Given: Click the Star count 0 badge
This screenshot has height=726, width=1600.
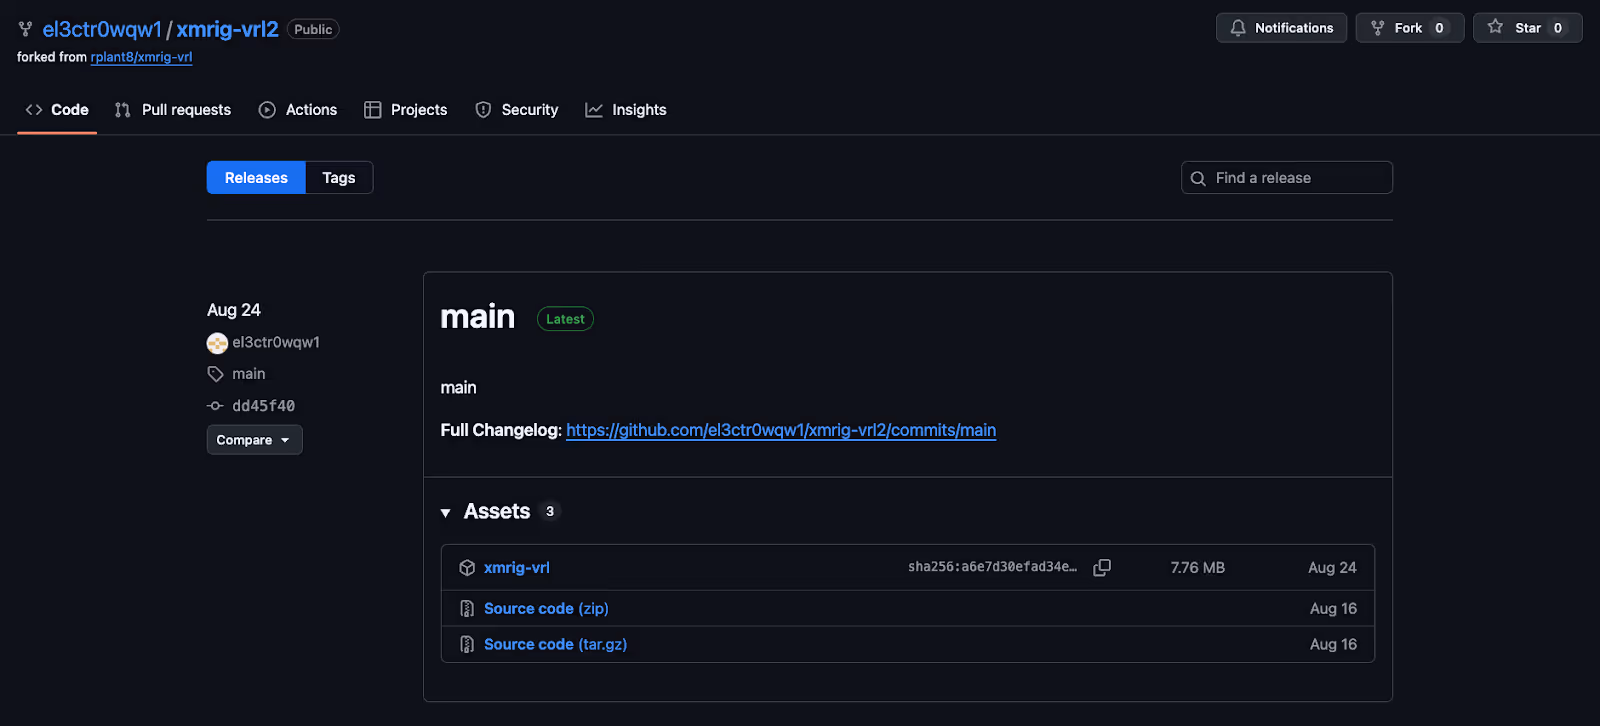Looking at the screenshot, I should point(1558,28).
